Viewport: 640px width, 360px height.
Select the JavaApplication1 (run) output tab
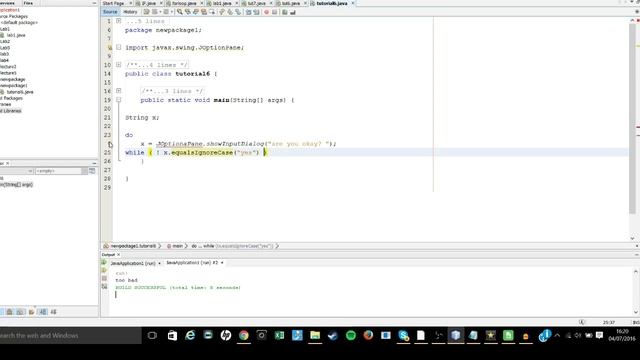pyautogui.click(x=133, y=263)
